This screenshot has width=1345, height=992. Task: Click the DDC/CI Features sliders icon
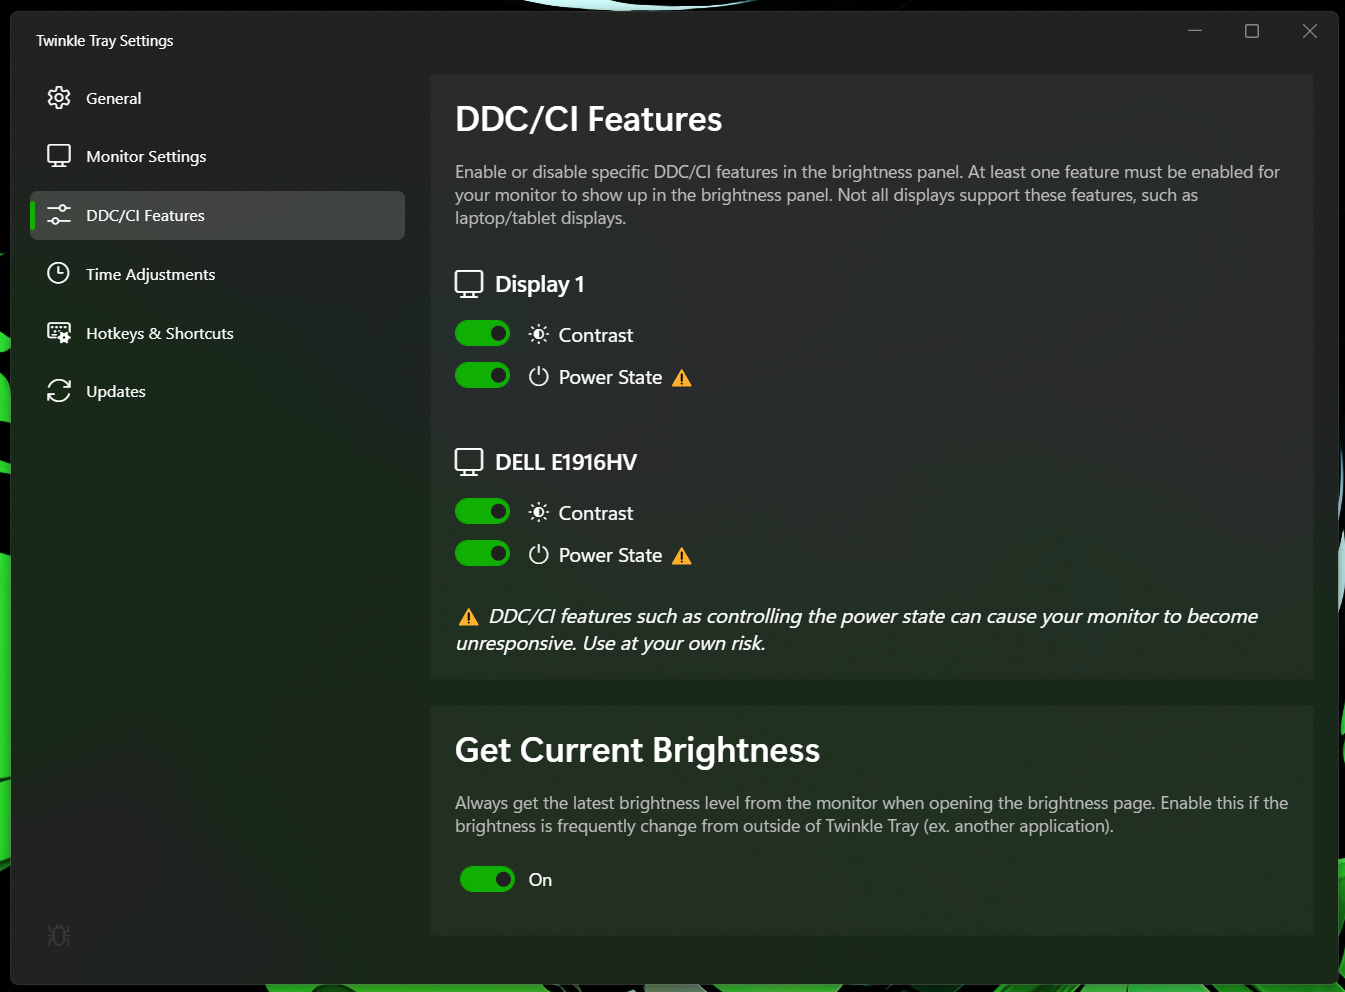pyautogui.click(x=59, y=215)
